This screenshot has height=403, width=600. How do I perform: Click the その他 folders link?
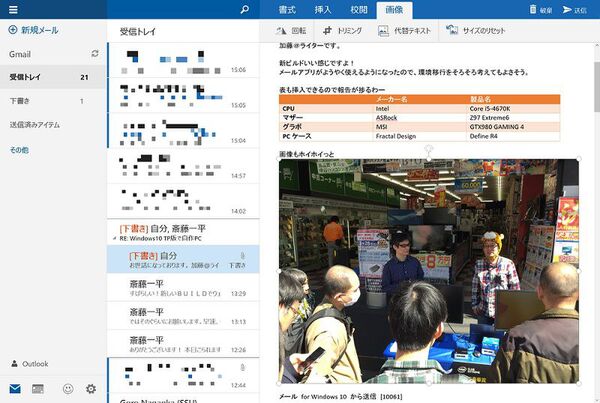[20, 150]
